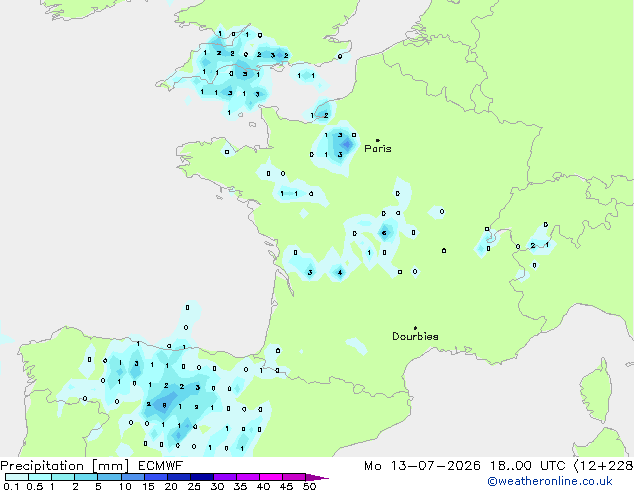
Task: Click the 'Mo' weekday label
Action: click(372, 466)
